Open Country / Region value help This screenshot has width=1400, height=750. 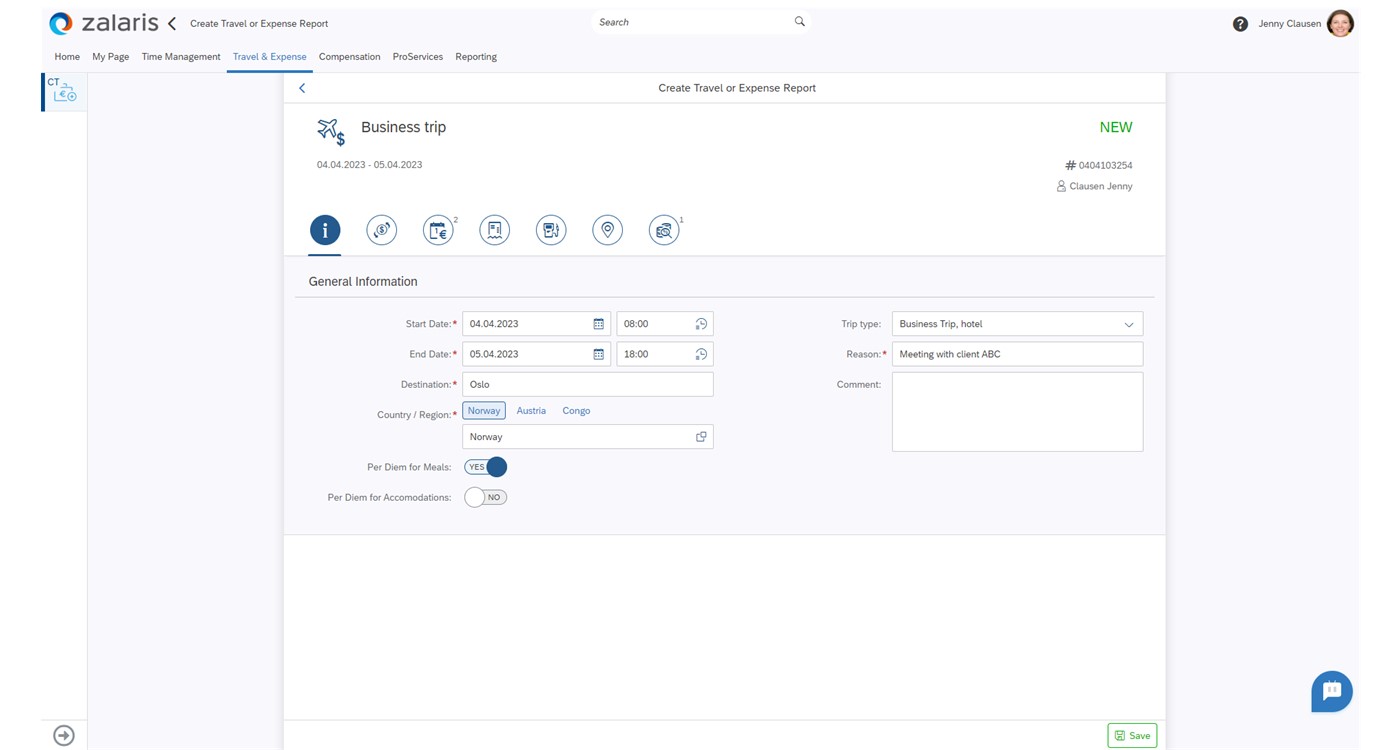pyautogui.click(x=701, y=437)
